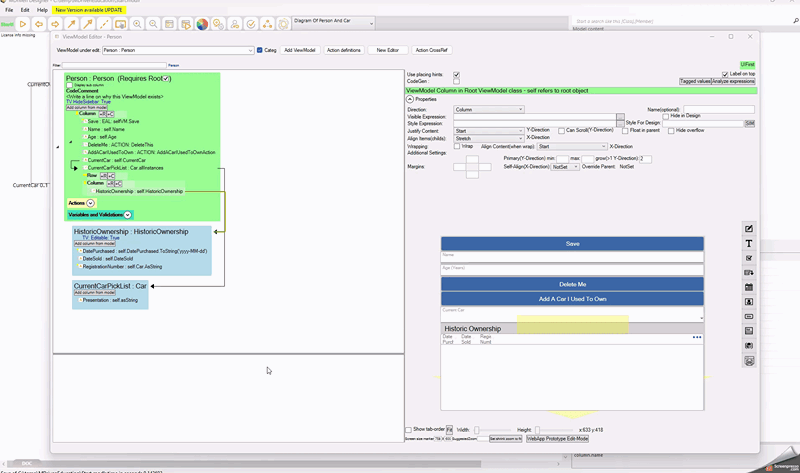
Task: Click the 'Add ViewModel' button
Action: click(300, 50)
